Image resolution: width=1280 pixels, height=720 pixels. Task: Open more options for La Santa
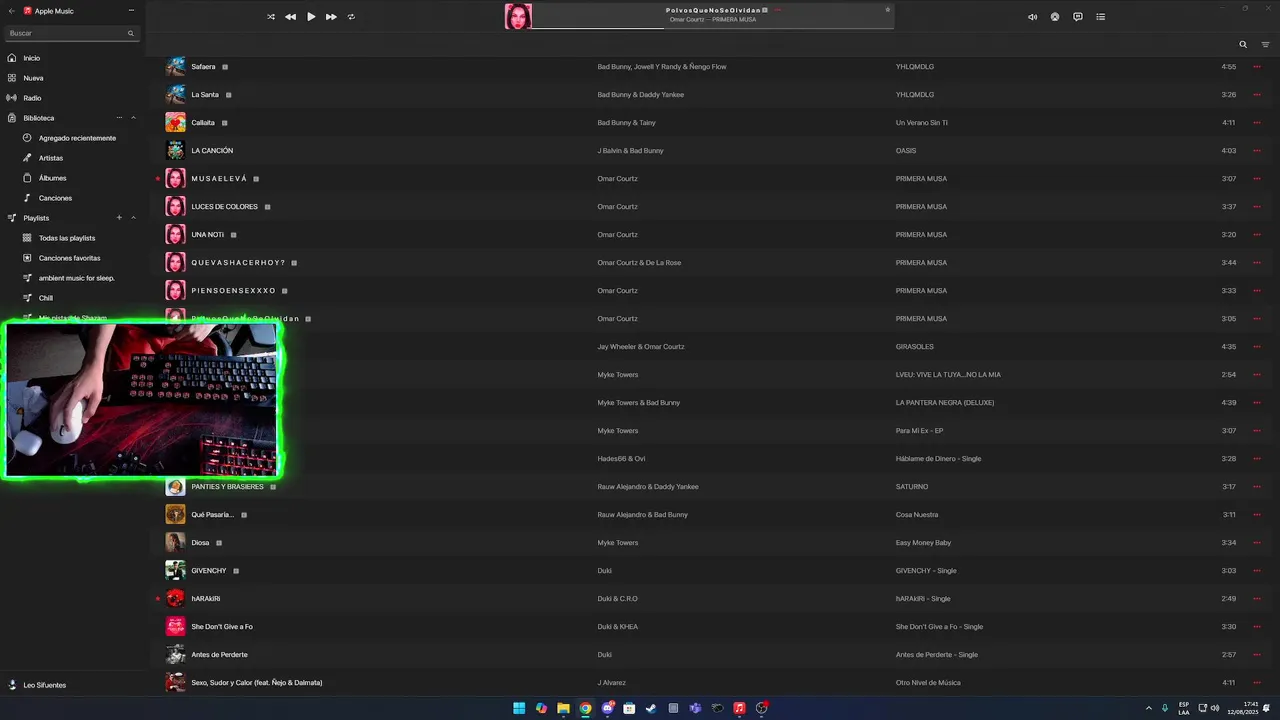click(x=1257, y=95)
